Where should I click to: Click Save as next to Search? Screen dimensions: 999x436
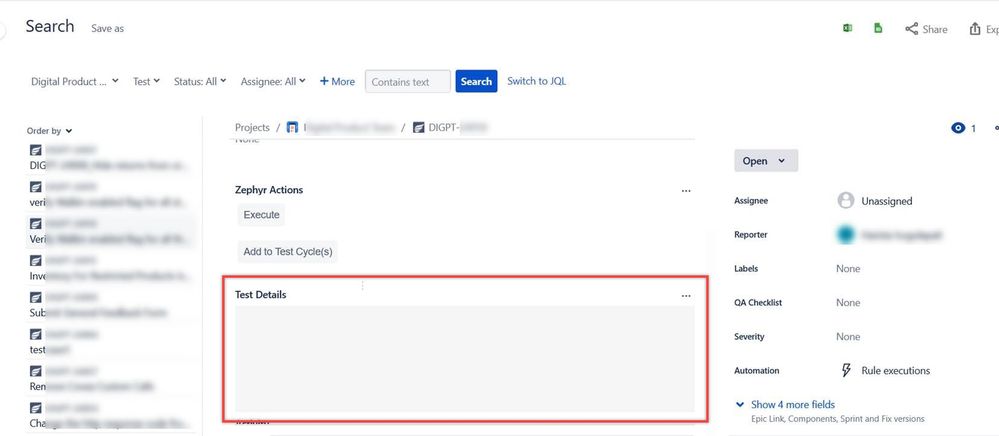pyautogui.click(x=107, y=29)
